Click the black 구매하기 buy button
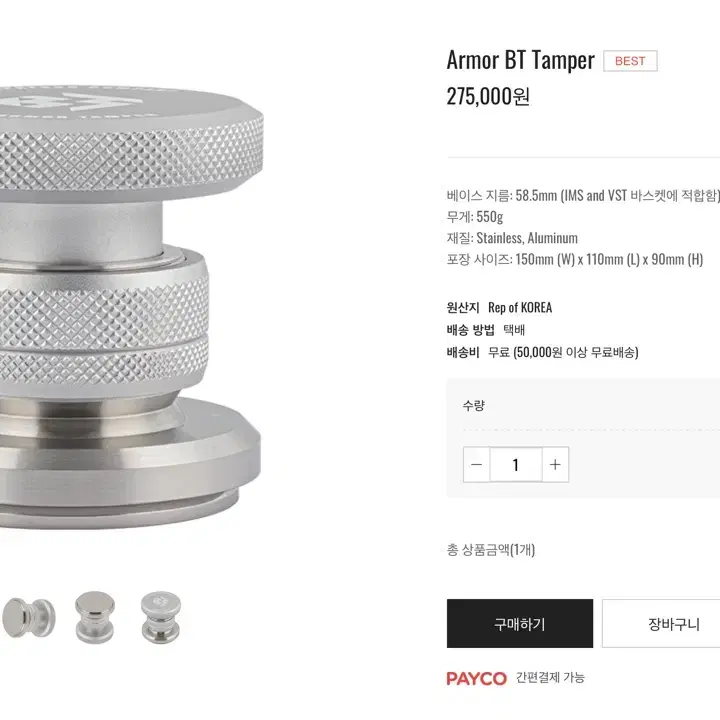The height and width of the screenshot is (720, 720). click(x=520, y=623)
